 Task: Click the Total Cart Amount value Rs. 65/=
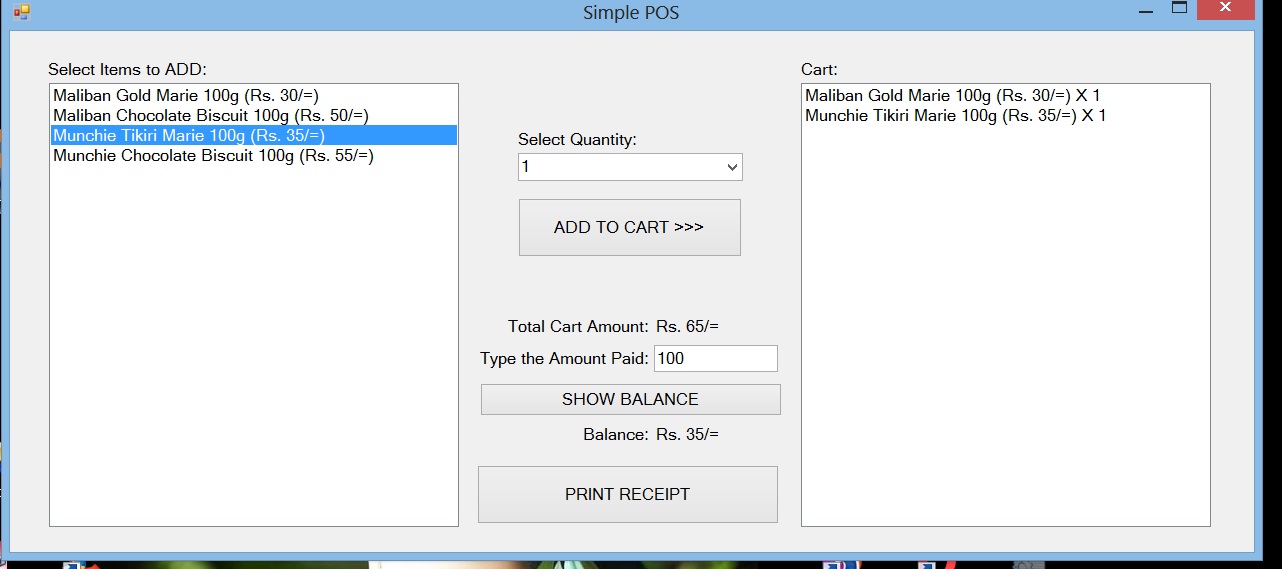(688, 326)
